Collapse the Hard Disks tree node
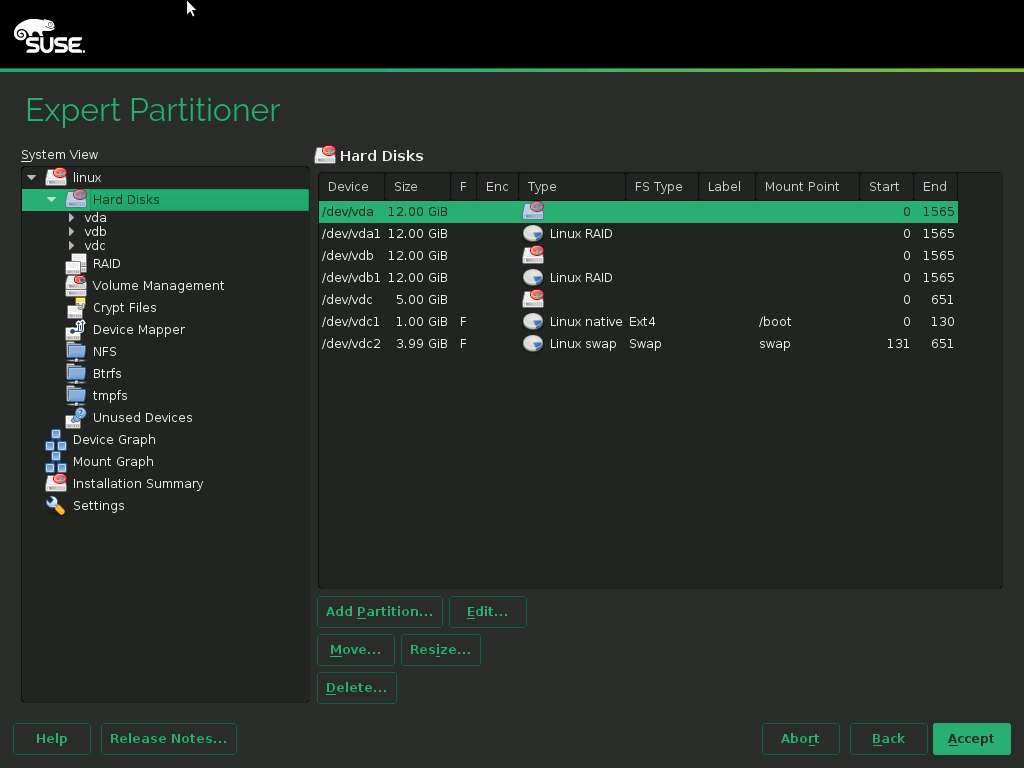 pos(52,200)
